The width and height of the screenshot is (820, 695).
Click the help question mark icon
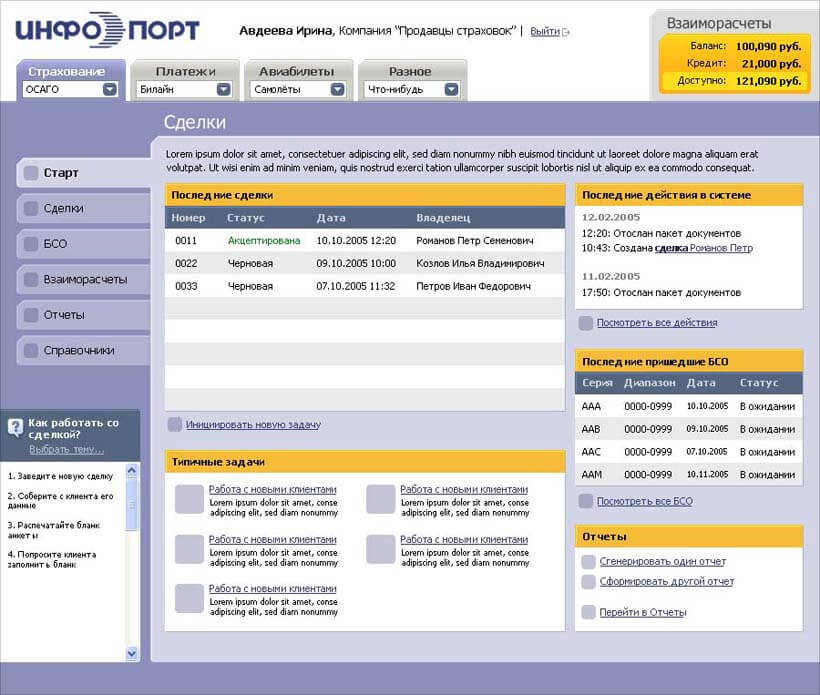click(x=15, y=428)
